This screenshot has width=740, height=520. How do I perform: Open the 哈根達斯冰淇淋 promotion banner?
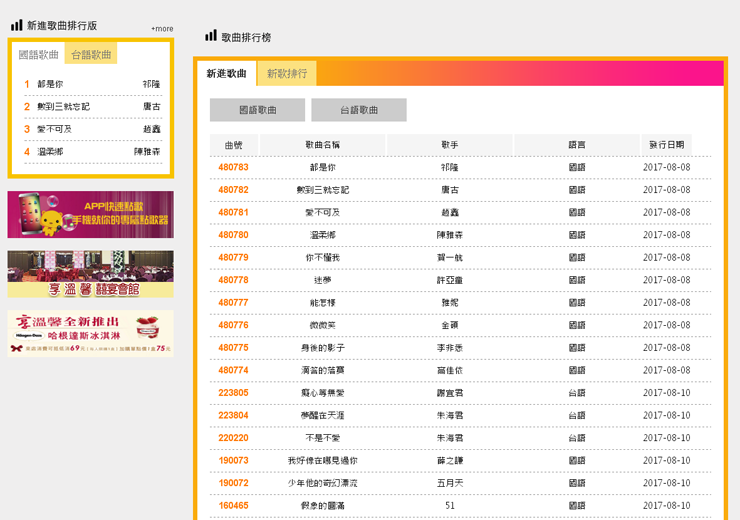pyautogui.click(x=90, y=333)
